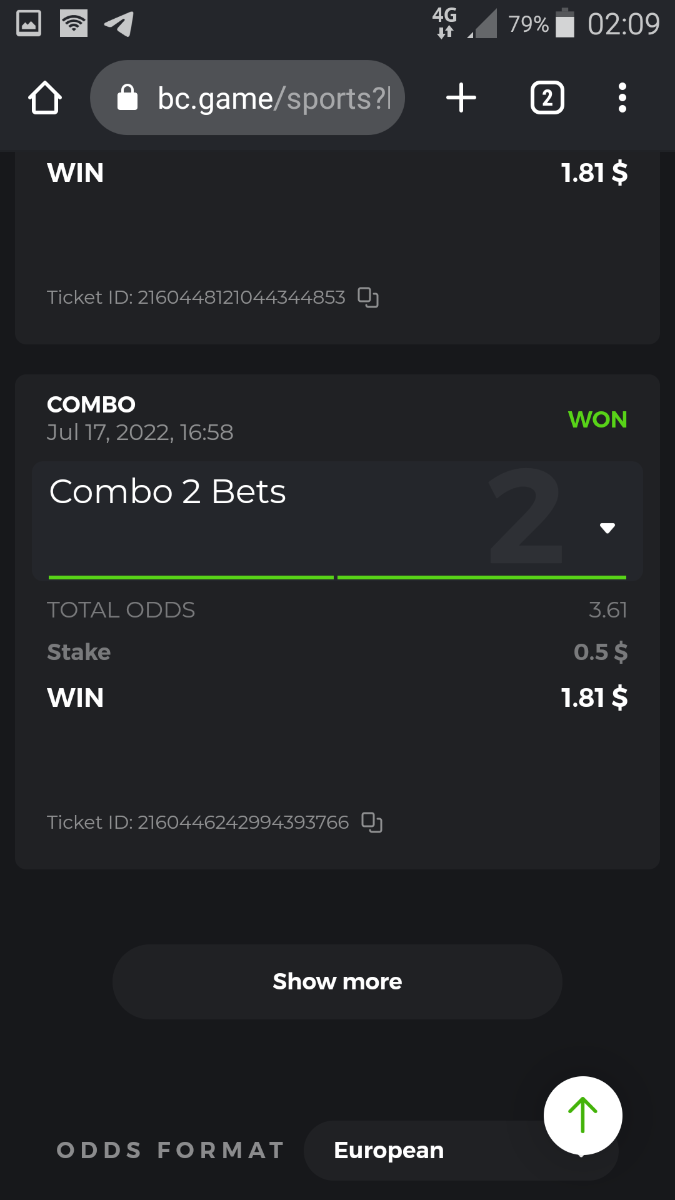The width and height of the screenshot is (675, 1200).
Task: Open the Telegram notification icon in status bar
Action: 118,23
